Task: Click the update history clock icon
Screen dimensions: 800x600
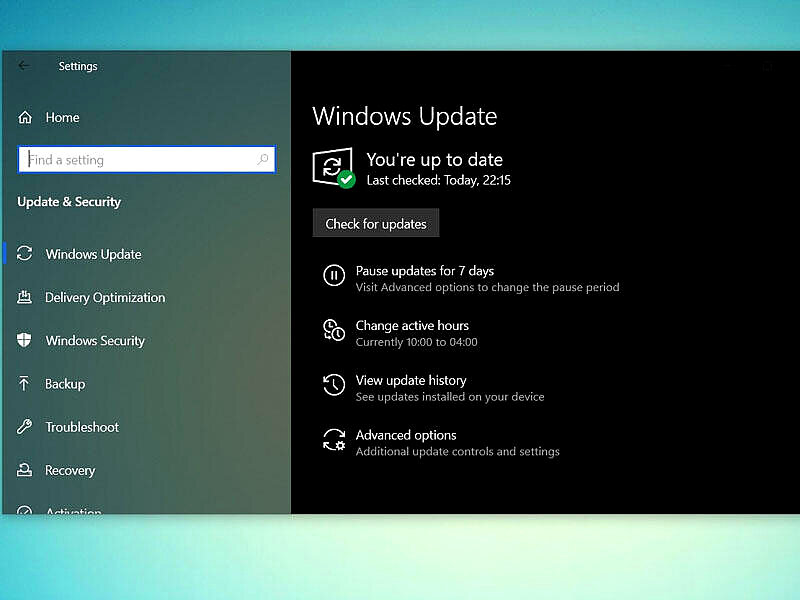Action: pos(333,386)
